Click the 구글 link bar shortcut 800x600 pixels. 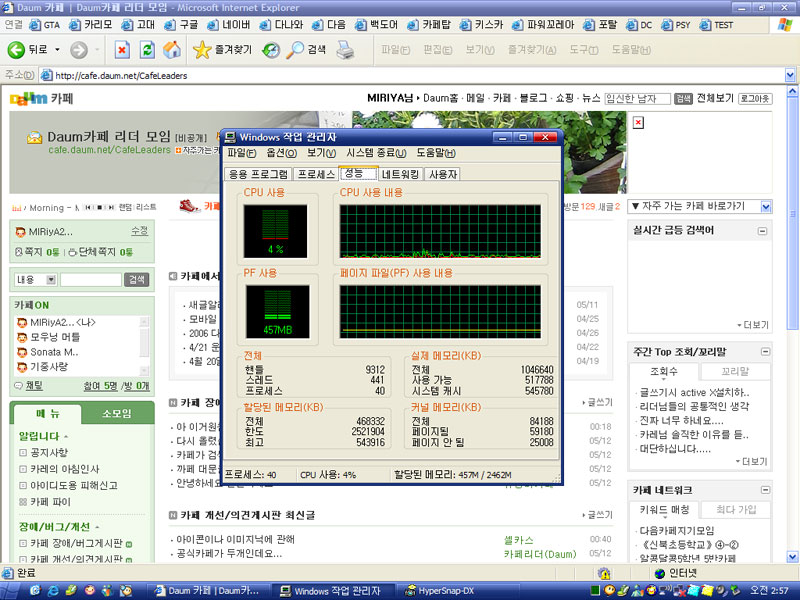pos(181,24)
